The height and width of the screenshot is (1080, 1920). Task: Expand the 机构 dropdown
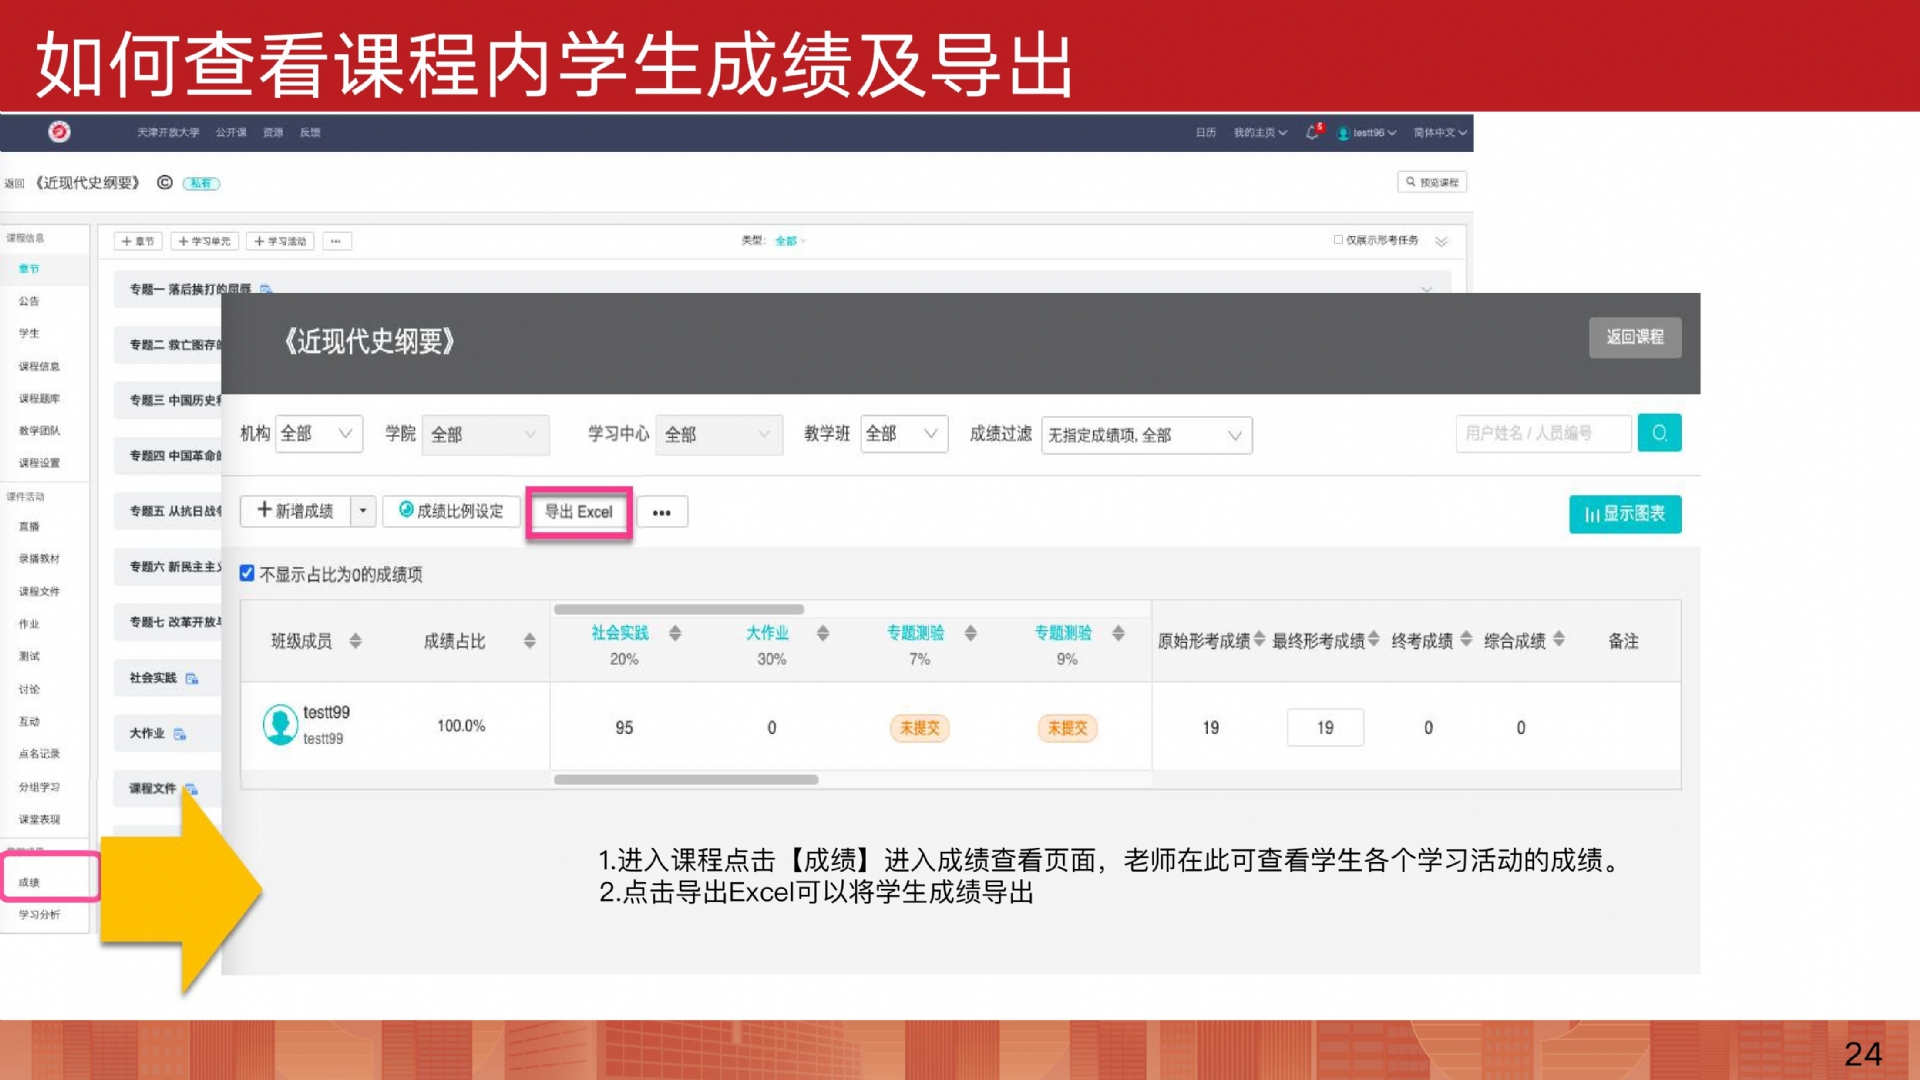pos(318,434)
